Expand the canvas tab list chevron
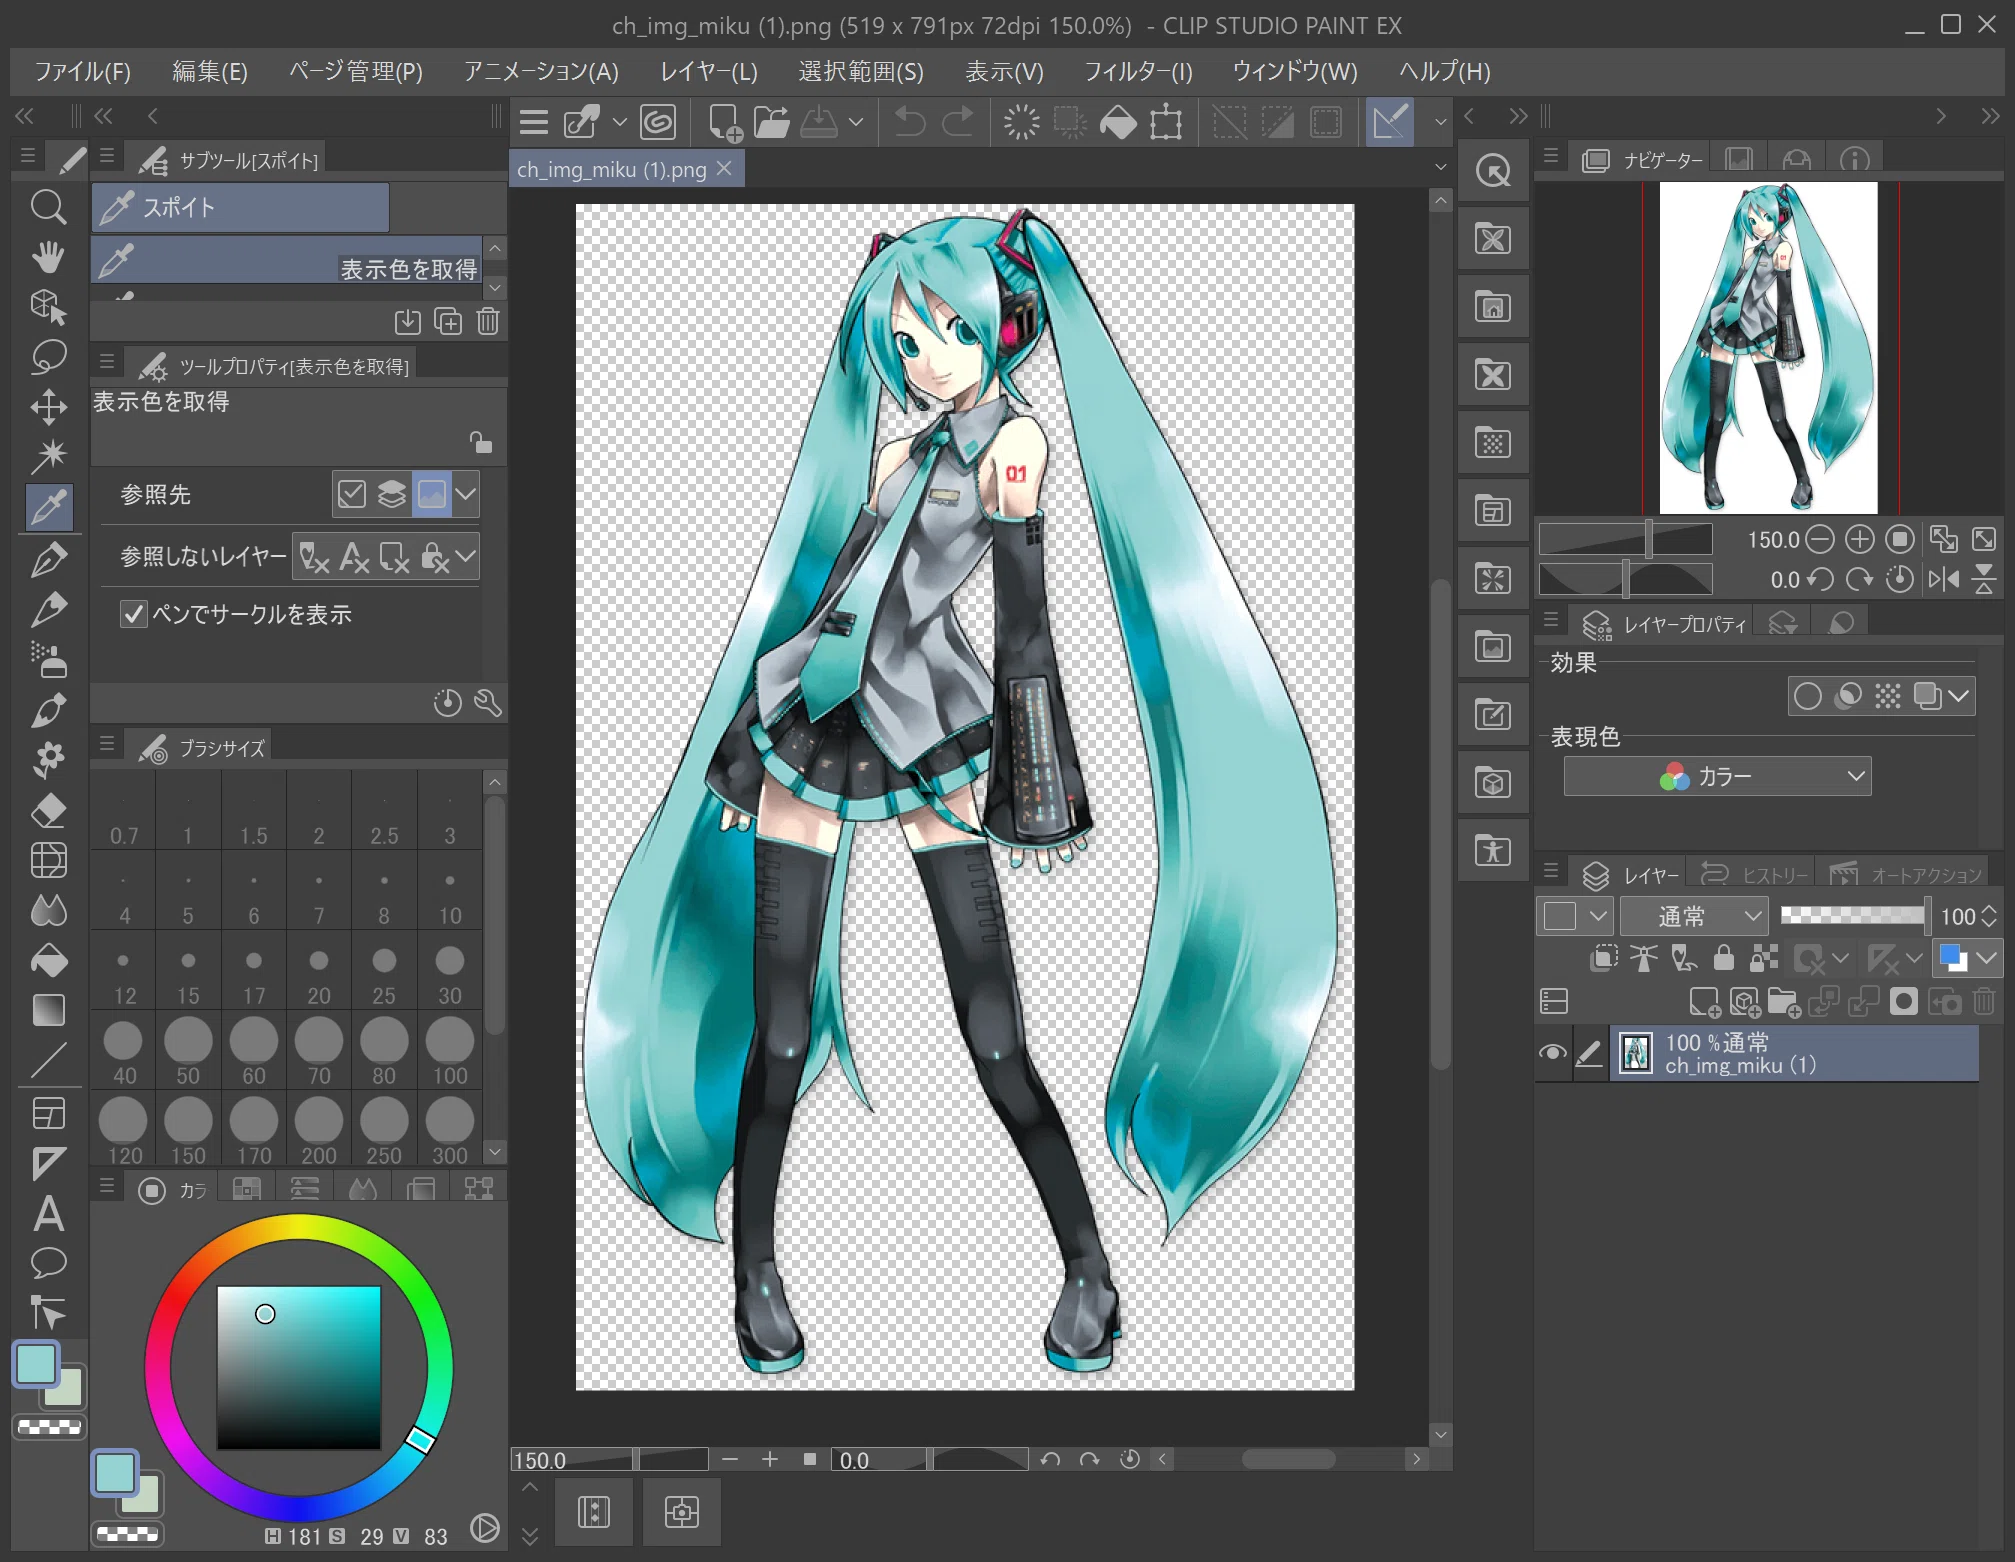Screen dimensions: 2015x1562 tap(1440, 167)
